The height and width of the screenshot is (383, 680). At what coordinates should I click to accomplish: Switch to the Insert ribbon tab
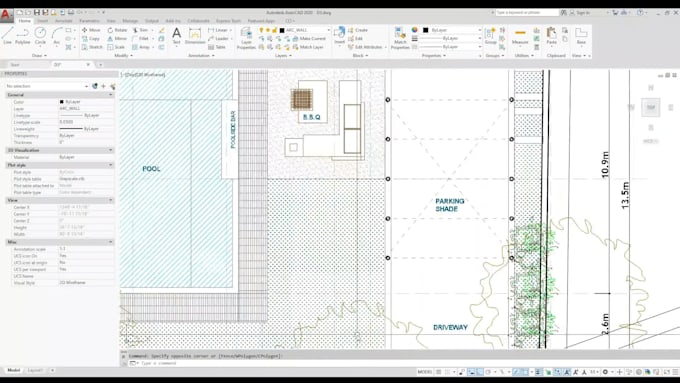pyautogui.click(x=42, y=21)
